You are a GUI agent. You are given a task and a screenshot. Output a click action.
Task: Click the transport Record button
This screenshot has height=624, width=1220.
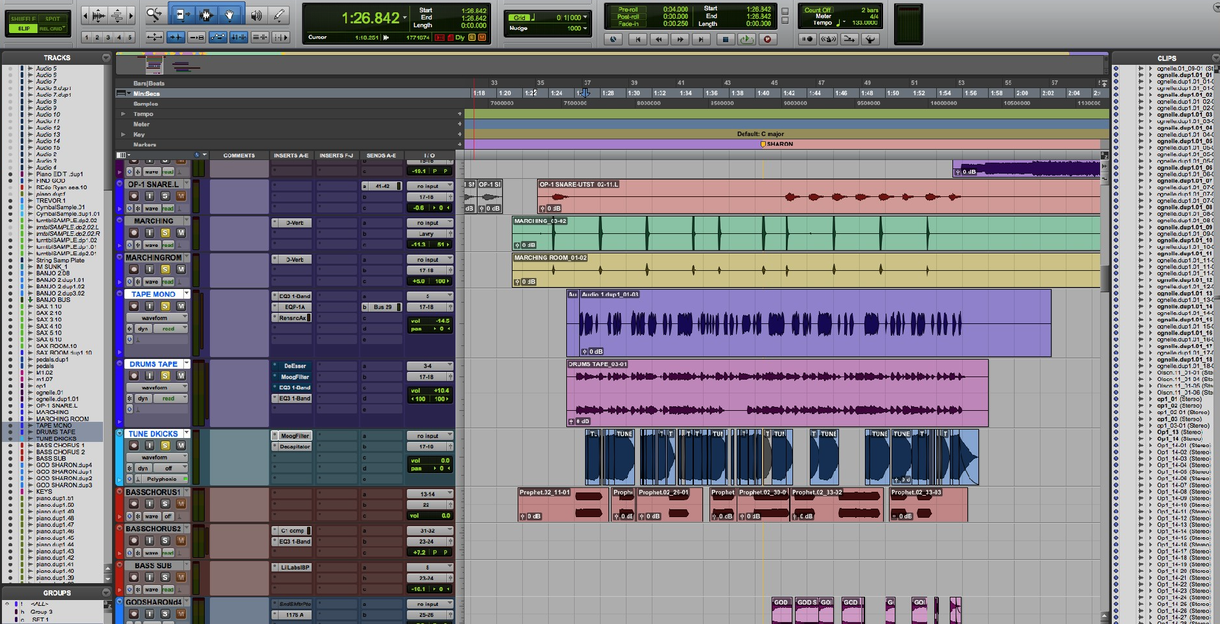click(x=768, y=39)
